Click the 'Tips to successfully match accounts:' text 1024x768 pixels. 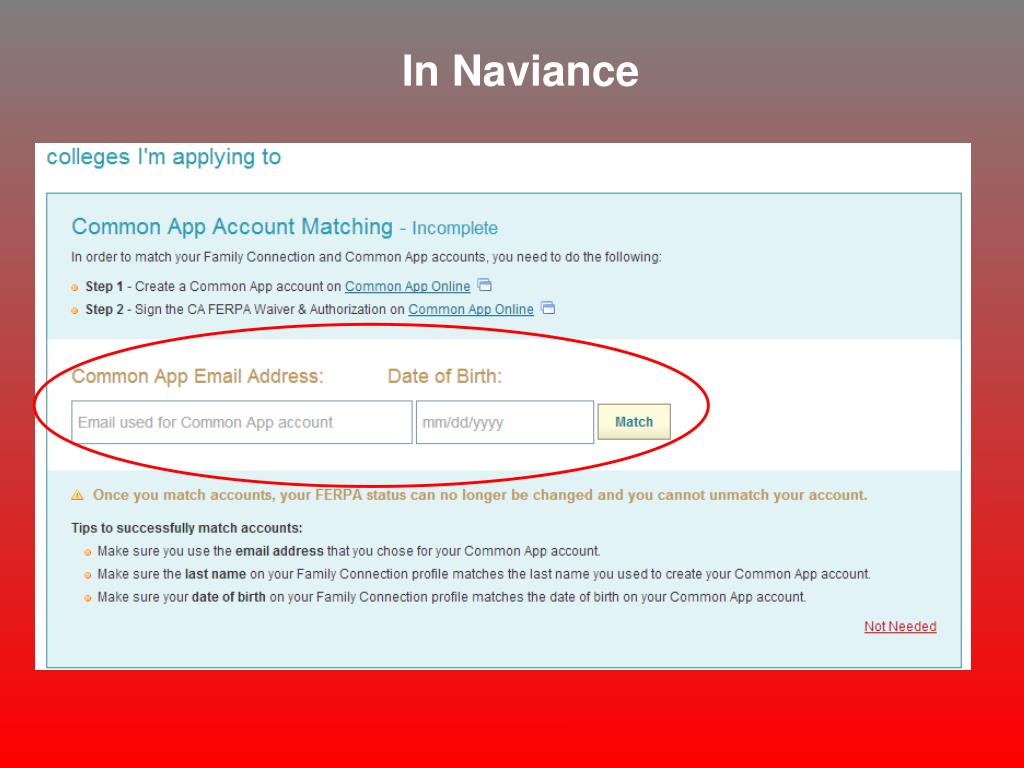(187, 528)
